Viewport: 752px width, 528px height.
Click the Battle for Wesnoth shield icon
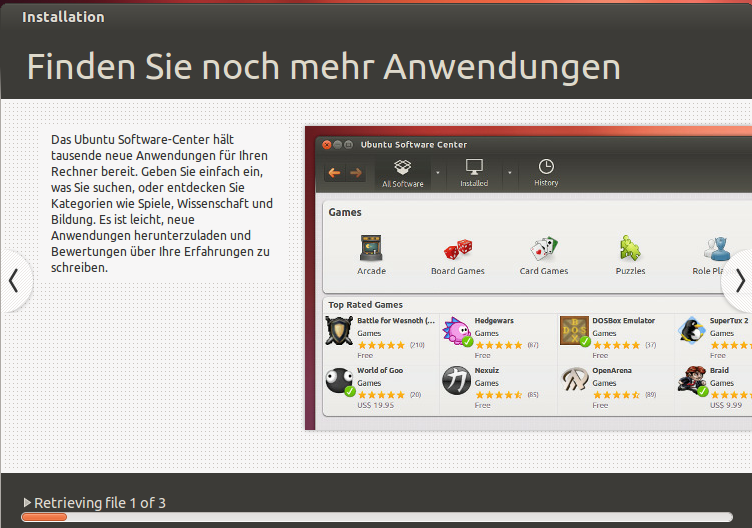point(339,330)
